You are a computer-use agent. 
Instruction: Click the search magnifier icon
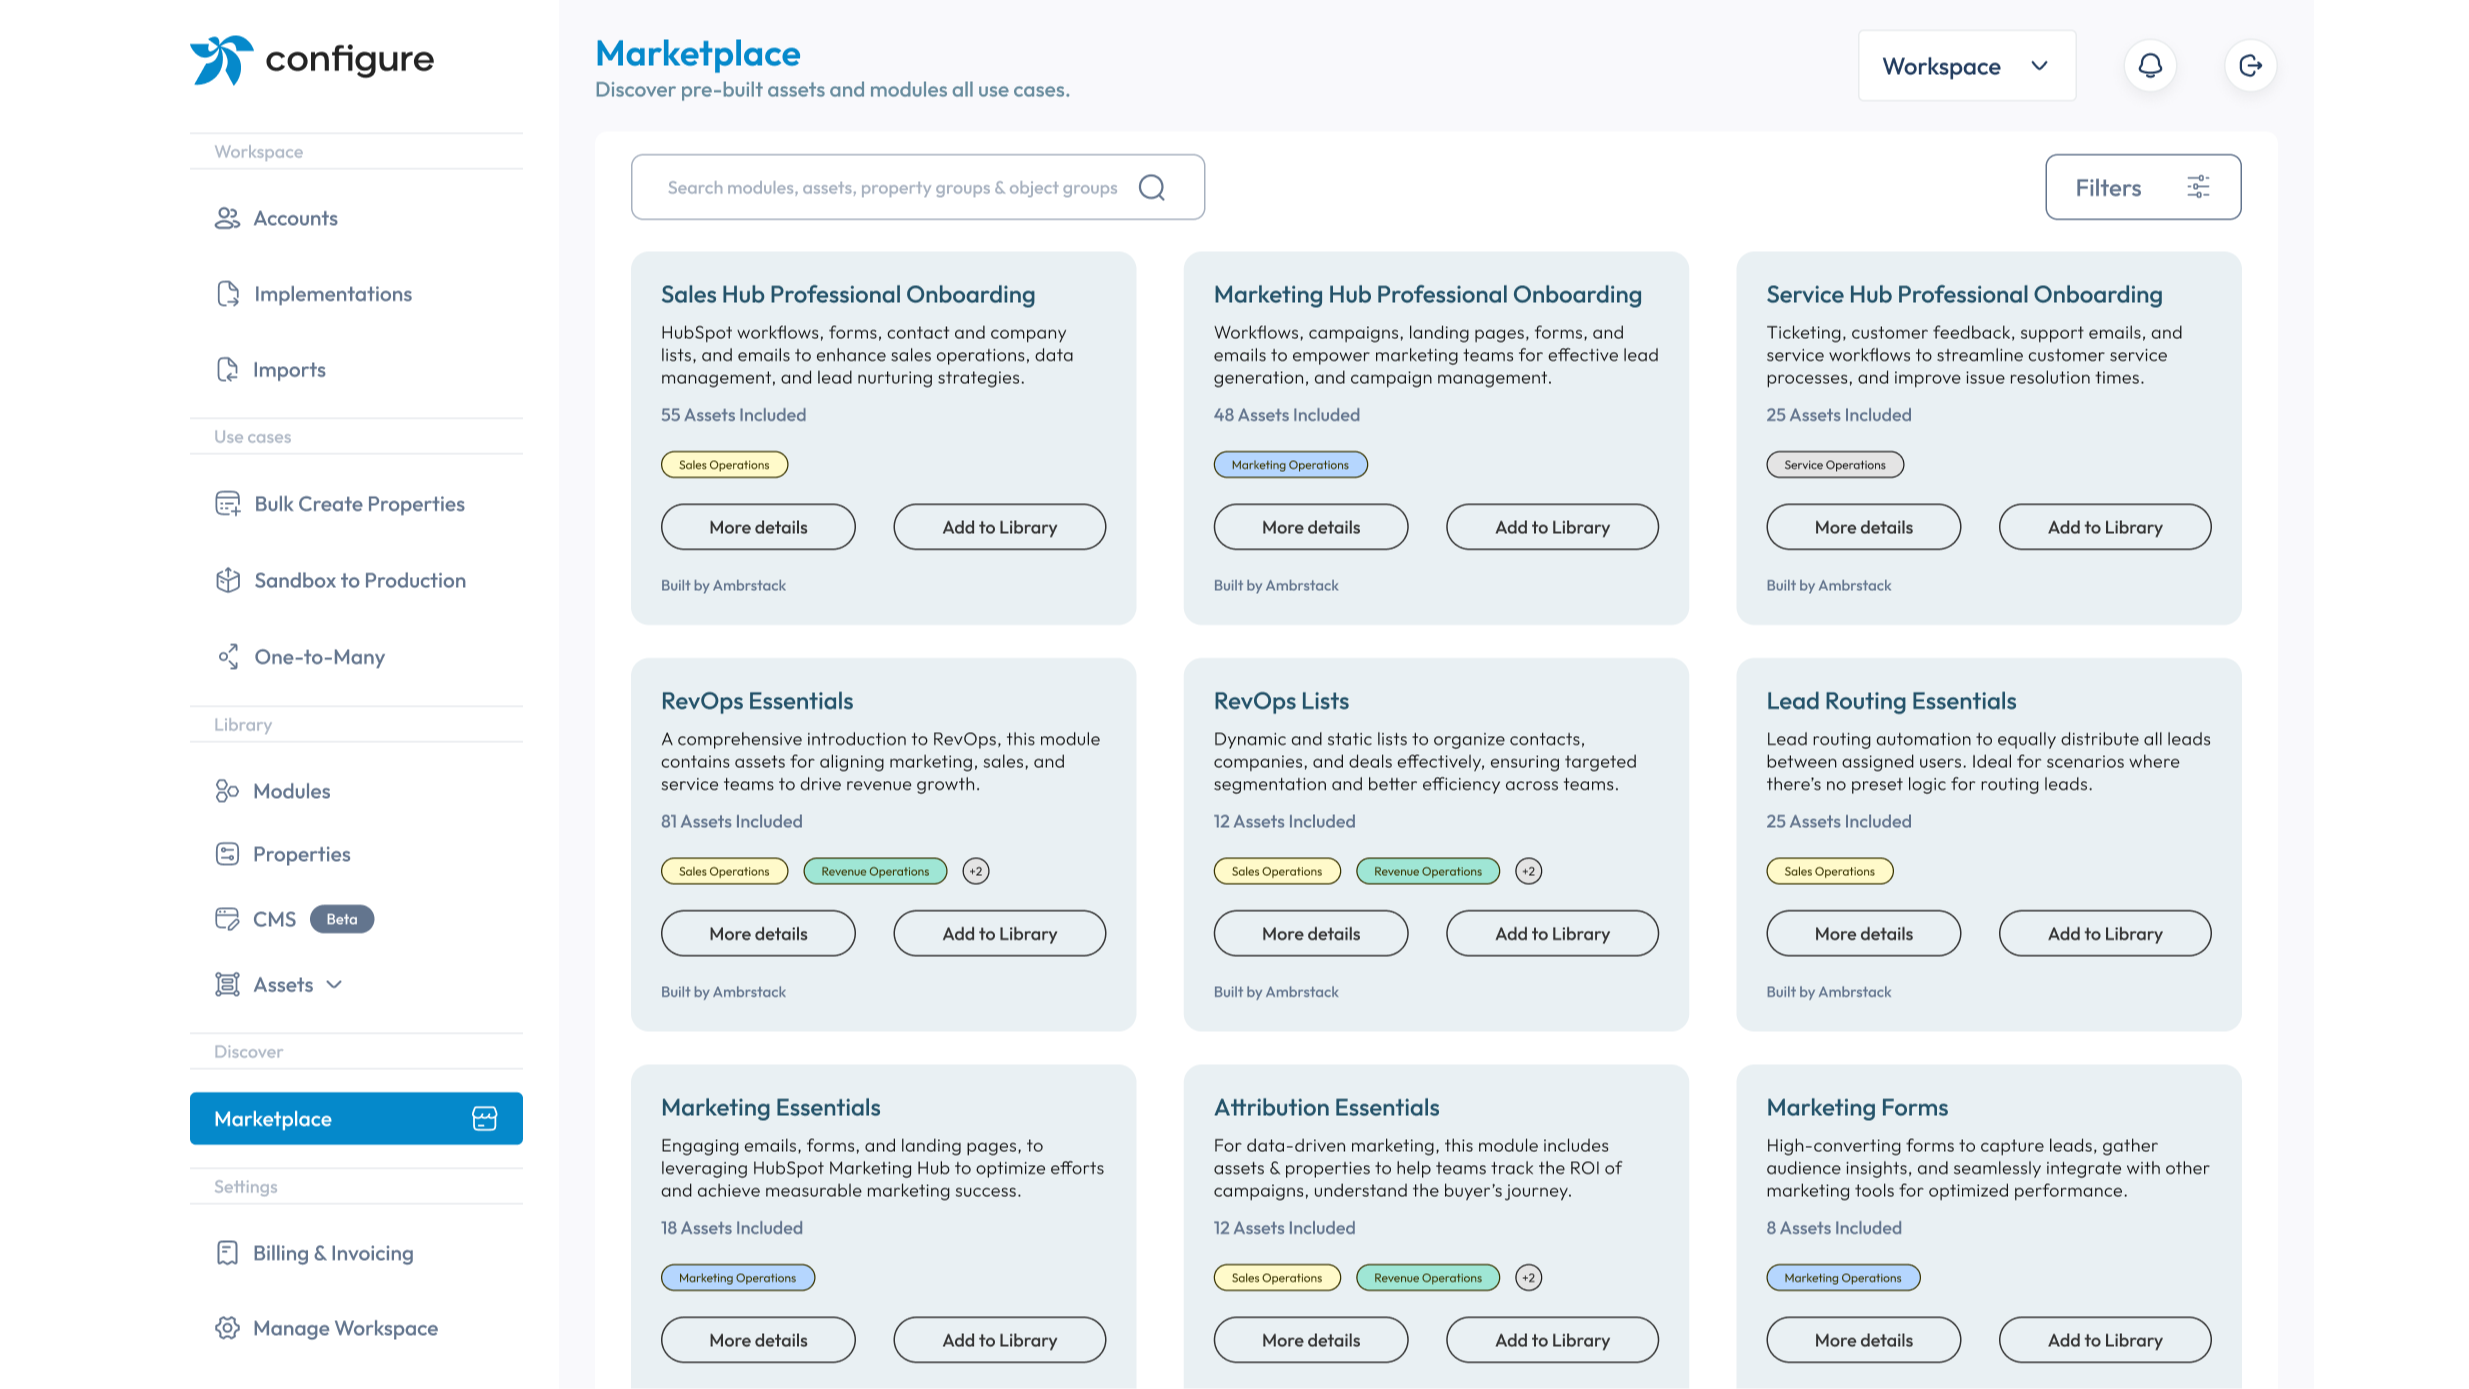(1152, 187)
